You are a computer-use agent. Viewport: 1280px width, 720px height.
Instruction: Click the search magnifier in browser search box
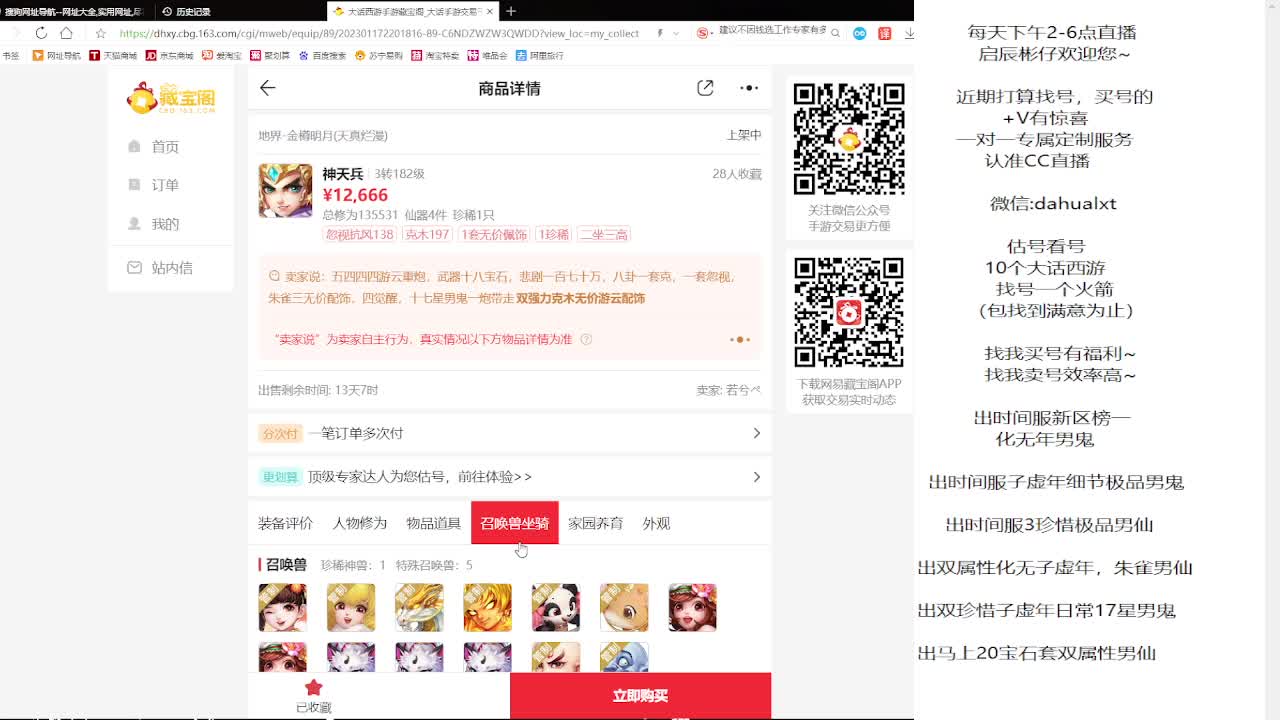(x=836, y=33)
